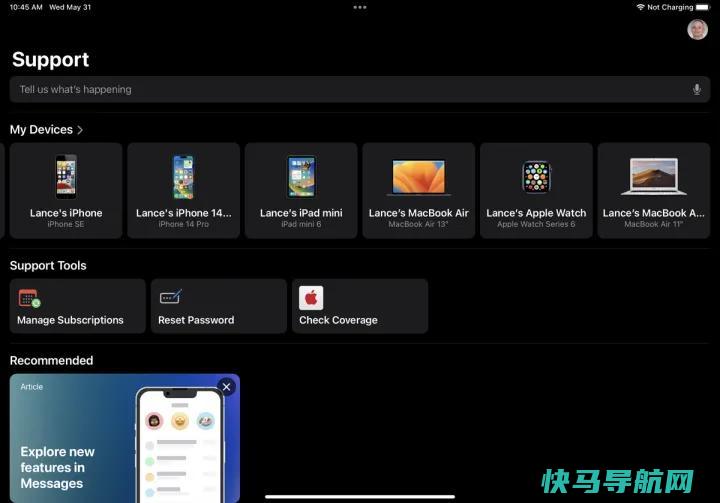Screen dimensions: 720x503
Task: Open the Manage Subscriptions tool
Action: [x=78, y=306]
